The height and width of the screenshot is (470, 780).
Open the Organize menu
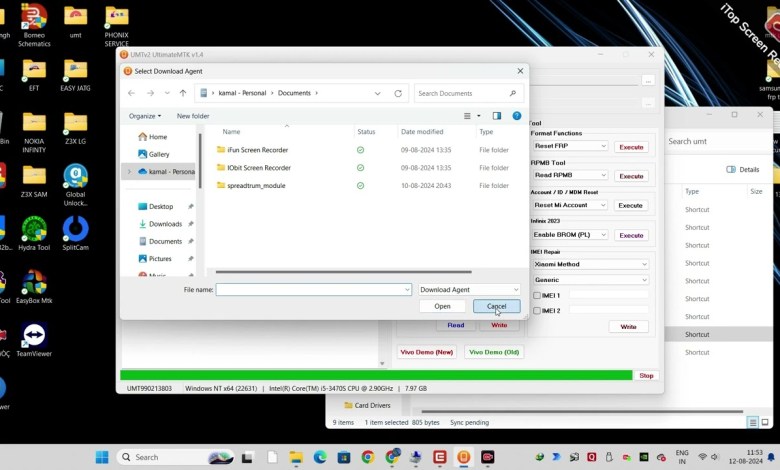145,116
